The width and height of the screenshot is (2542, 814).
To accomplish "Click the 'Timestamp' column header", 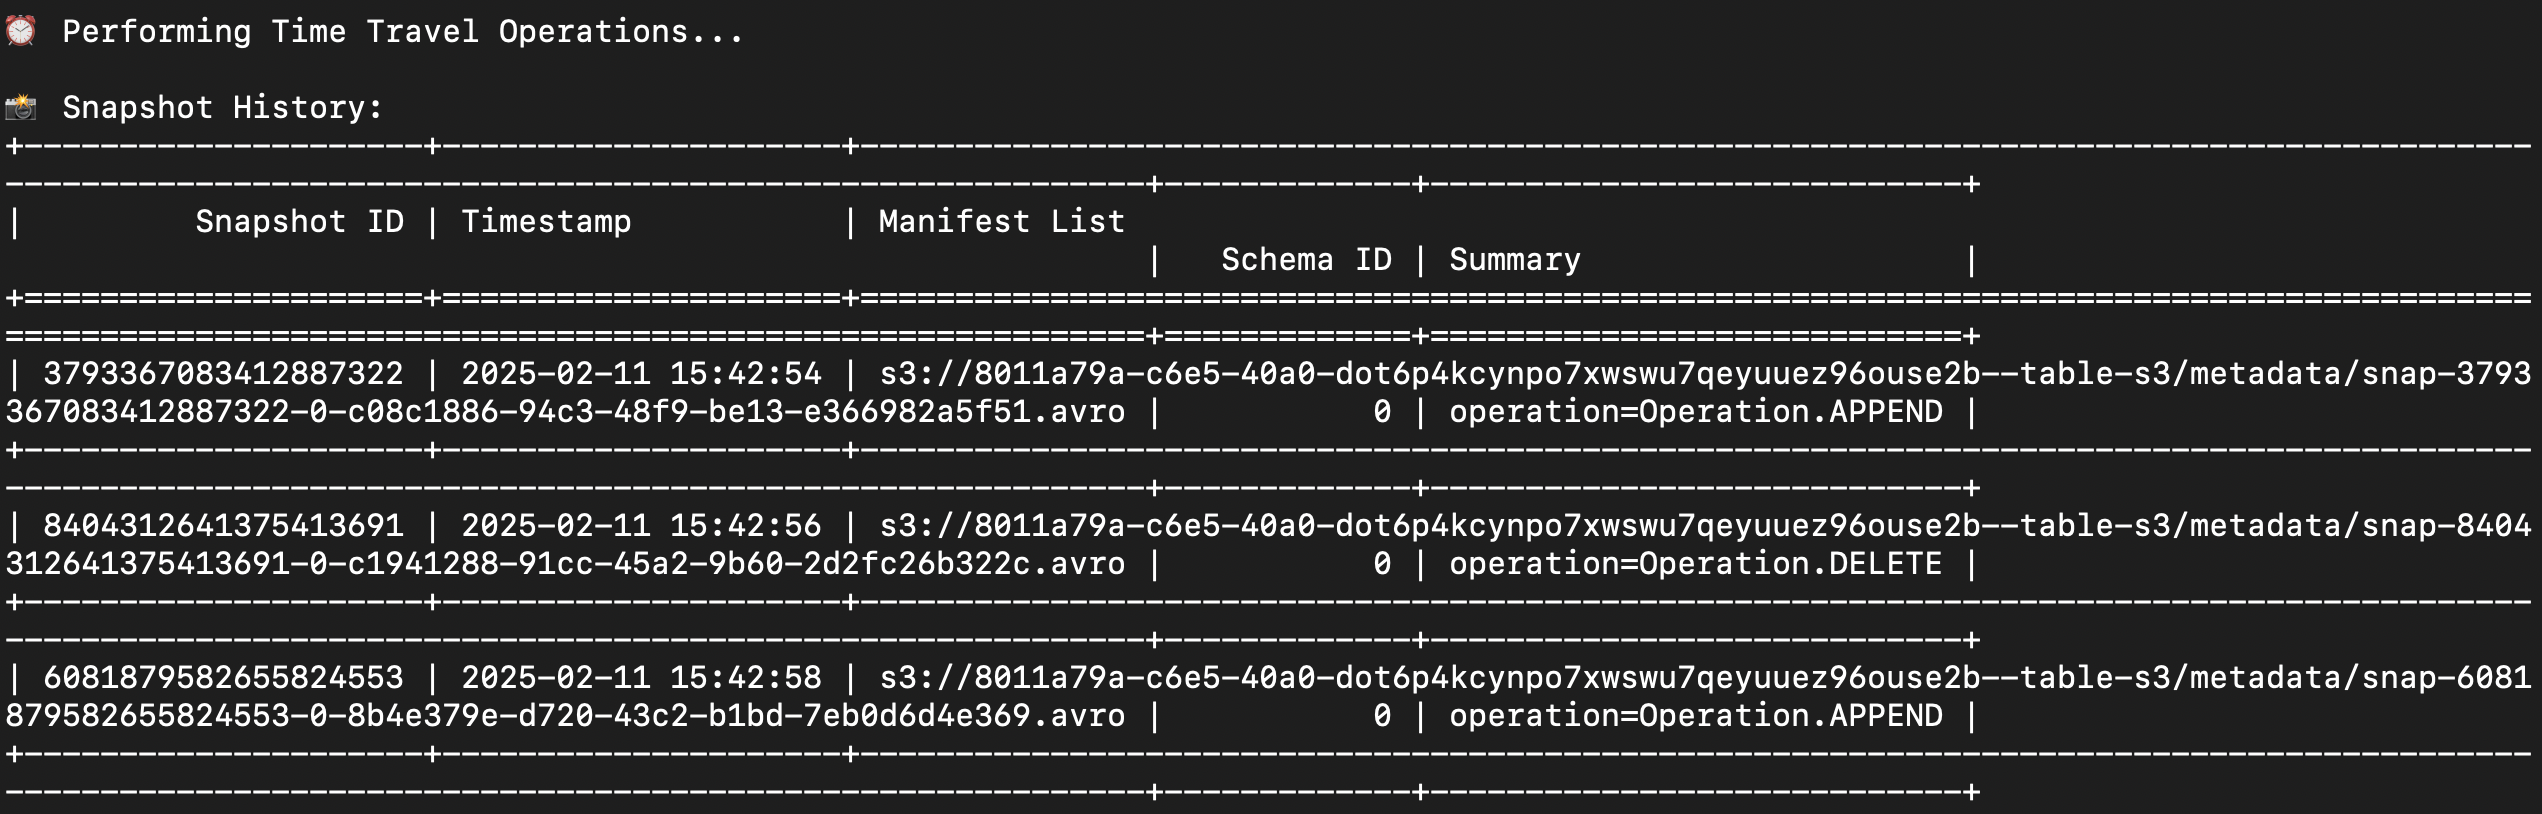I will (x=546, y=222).
